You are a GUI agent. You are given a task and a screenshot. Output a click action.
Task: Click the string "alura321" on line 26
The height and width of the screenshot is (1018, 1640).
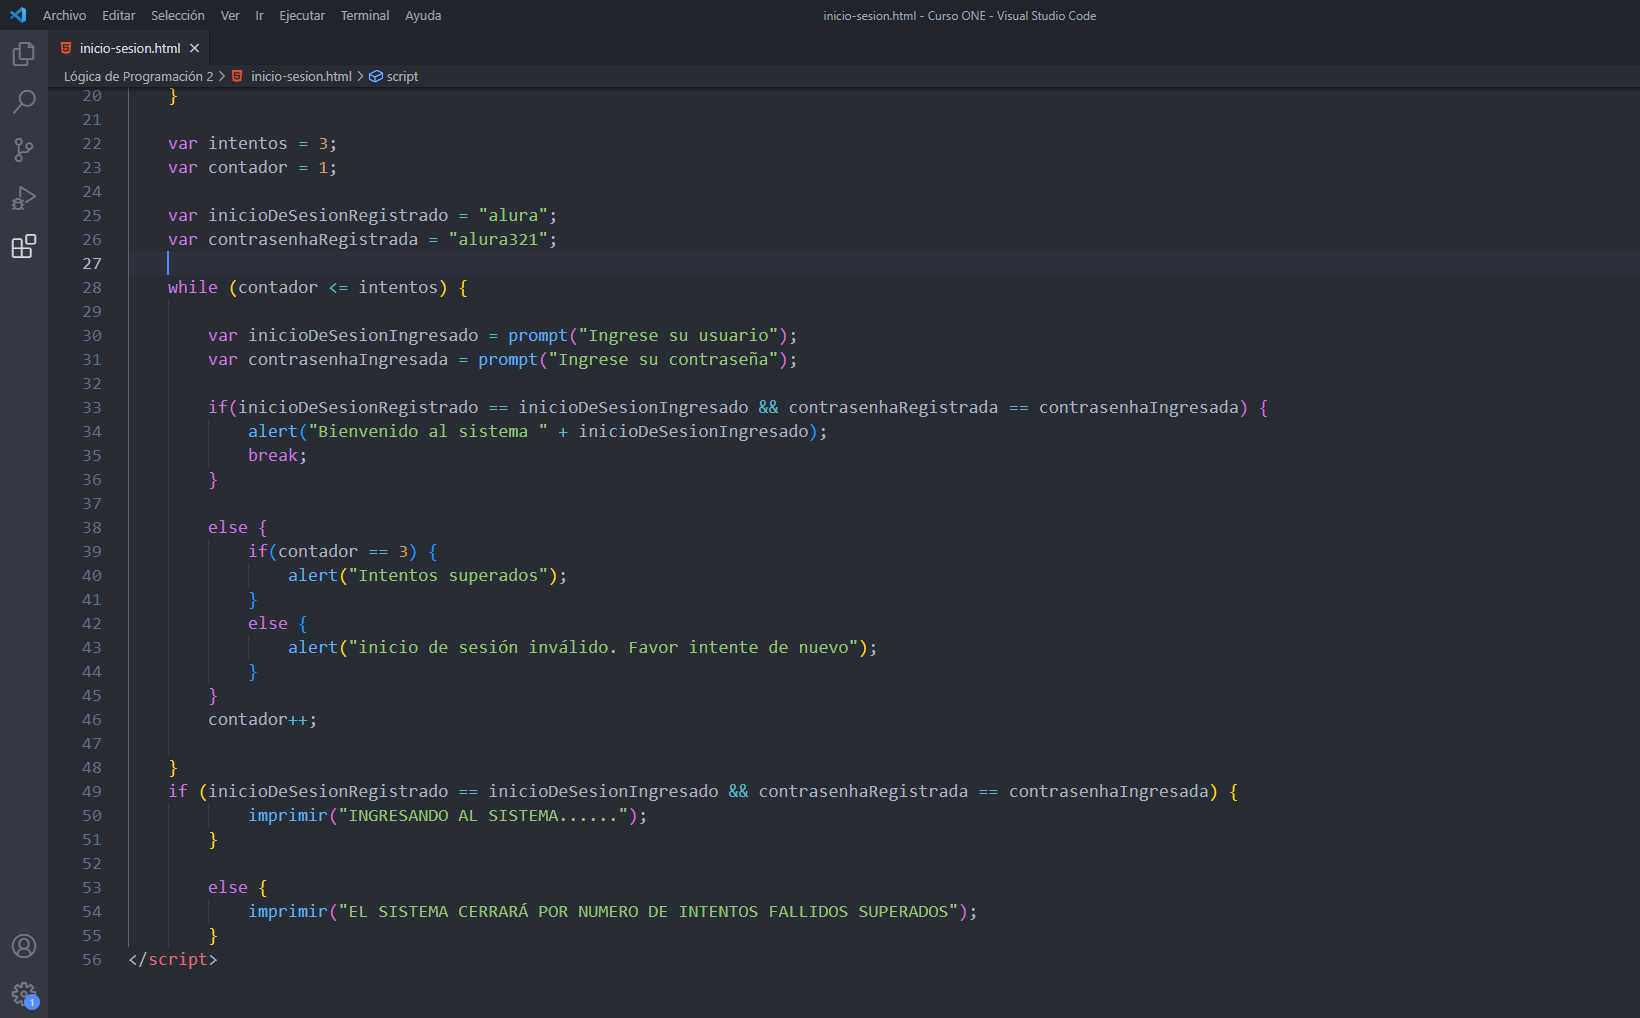(x=498, y=240)
